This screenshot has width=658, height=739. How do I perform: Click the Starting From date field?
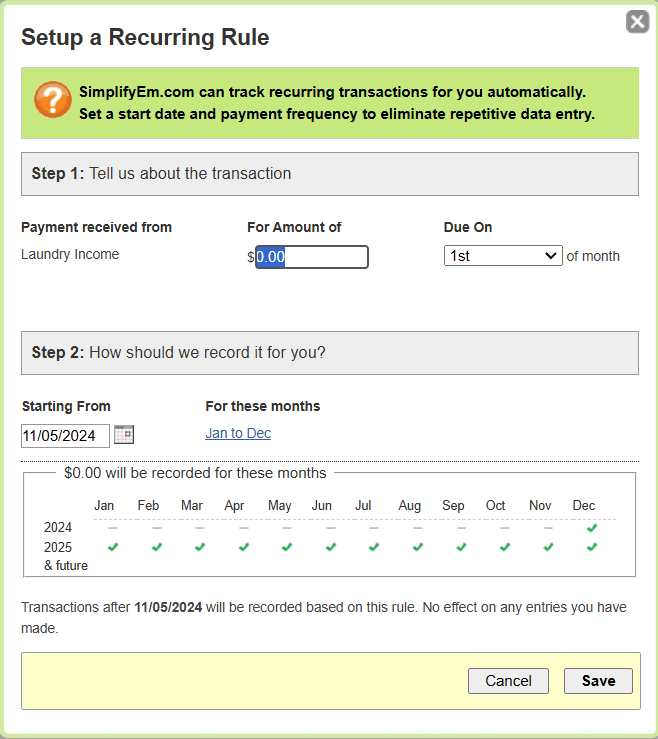[x=65, y=435]
